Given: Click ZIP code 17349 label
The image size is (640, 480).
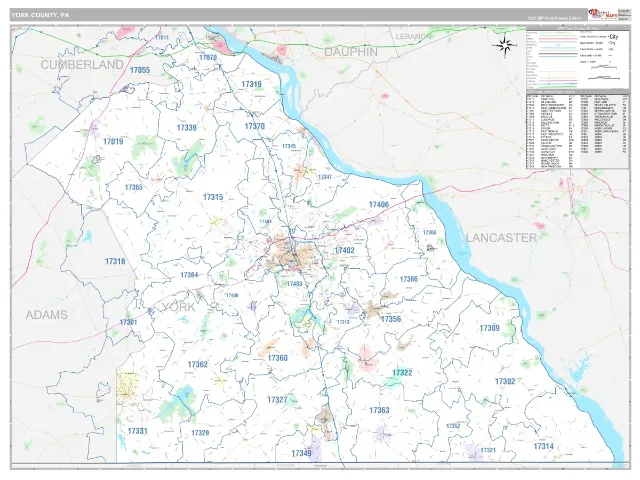Looking at the screenshot, I should coord(302,453).
